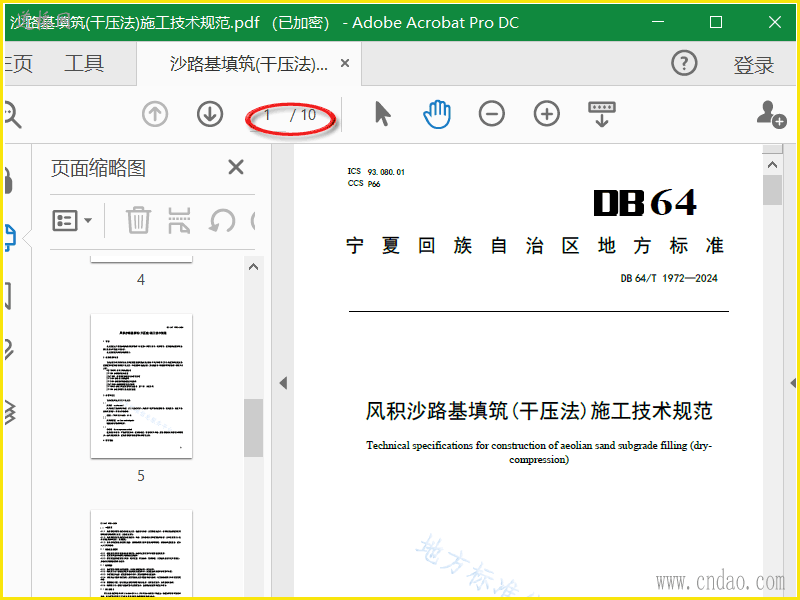The image size is (800, 600).
Task: Open the thumbnail options dropdown menu
Action: coord(72,220)
